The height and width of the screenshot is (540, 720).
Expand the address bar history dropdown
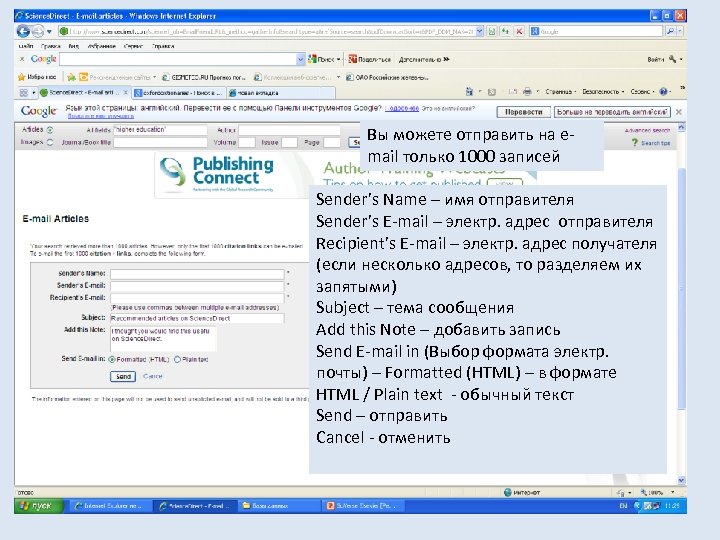pos(480,31)
